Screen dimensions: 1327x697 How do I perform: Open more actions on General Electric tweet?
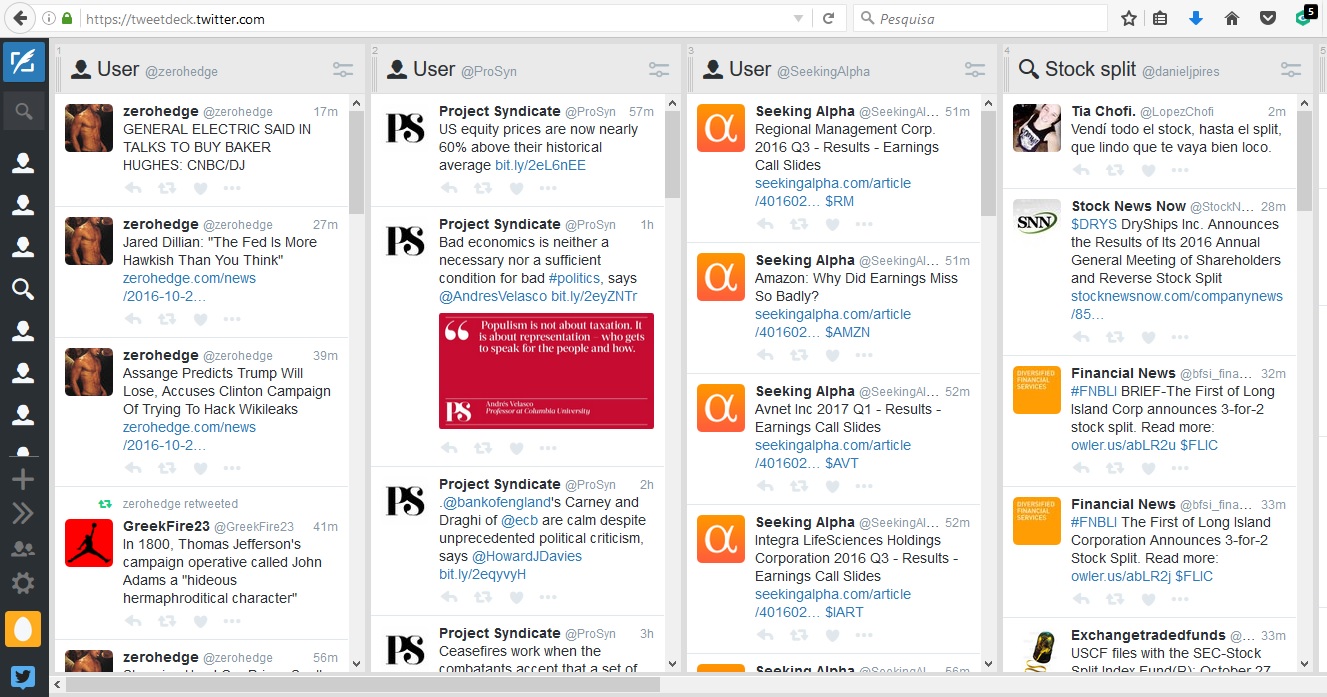click(x=232, y=188)
